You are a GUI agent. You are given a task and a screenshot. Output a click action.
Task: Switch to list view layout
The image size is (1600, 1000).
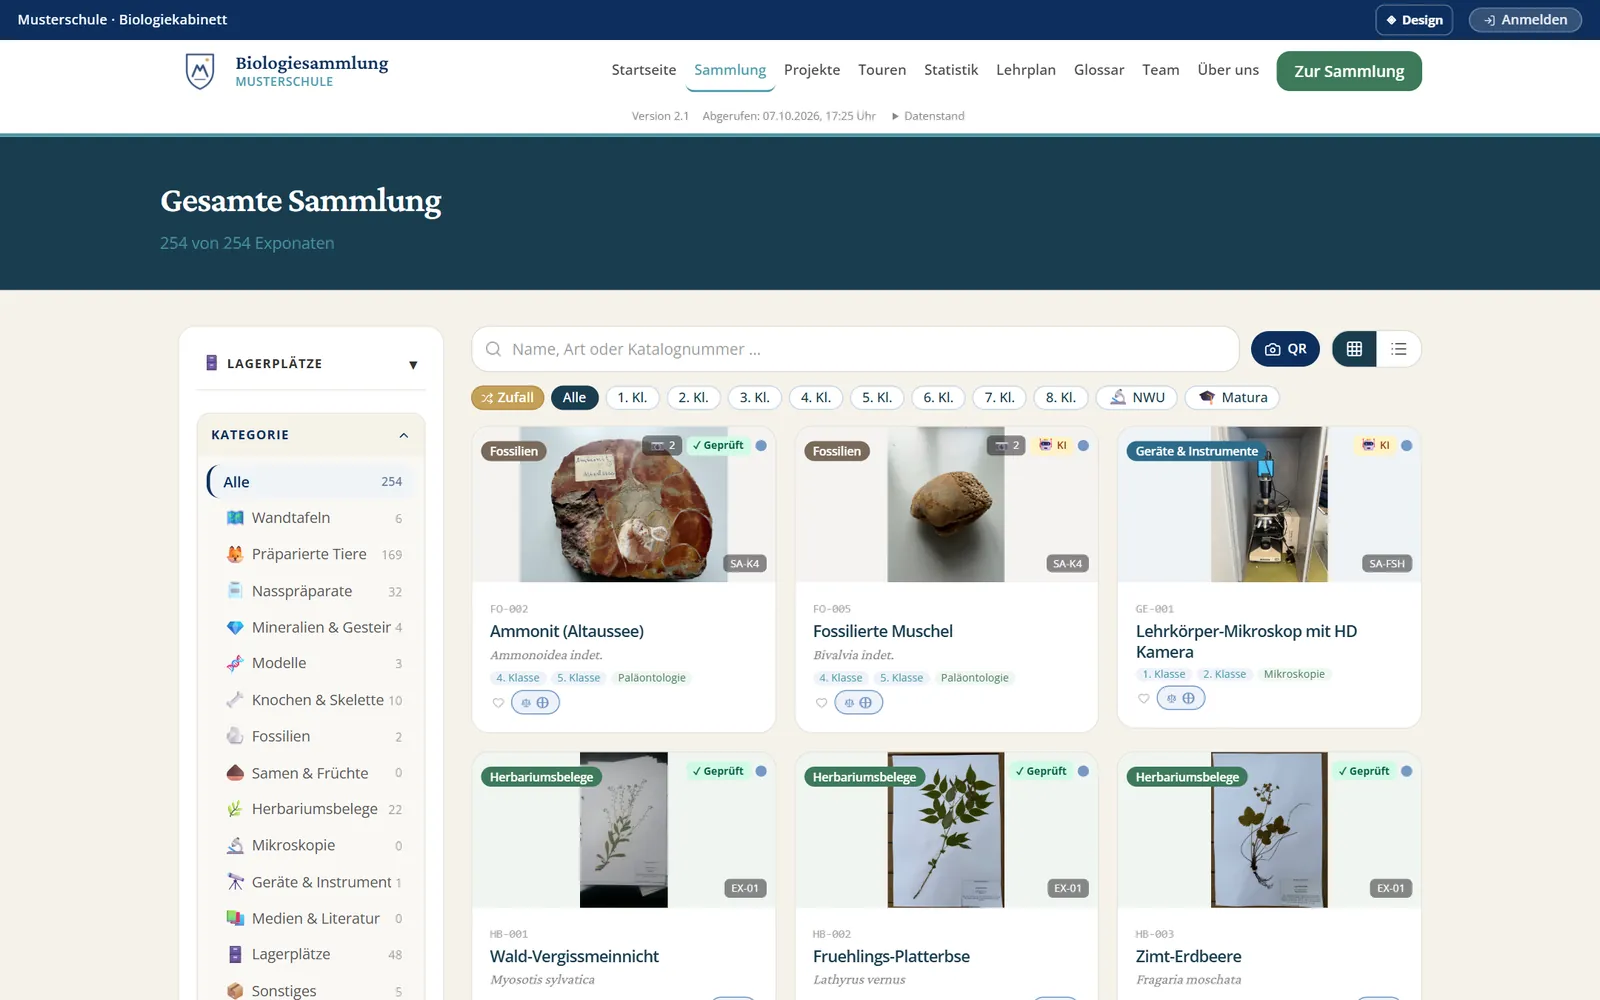point(1399,349)
